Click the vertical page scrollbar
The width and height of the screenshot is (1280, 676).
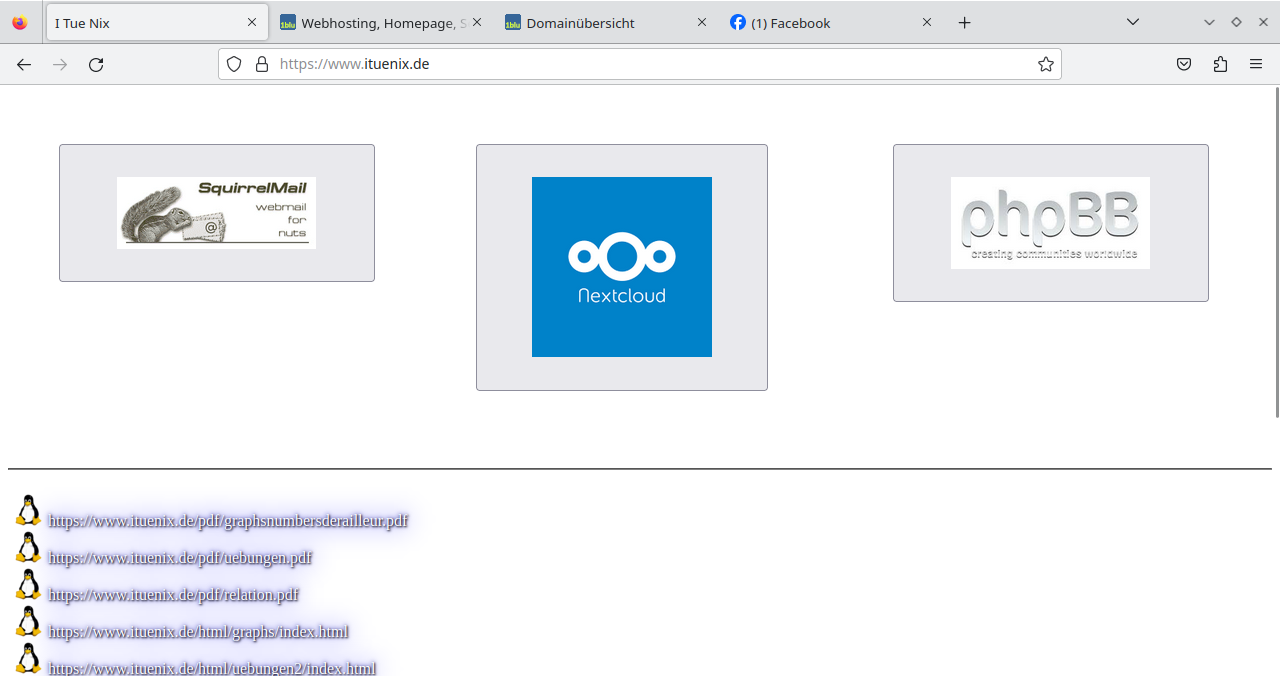pyautogui.click(x=1276, y=250)
